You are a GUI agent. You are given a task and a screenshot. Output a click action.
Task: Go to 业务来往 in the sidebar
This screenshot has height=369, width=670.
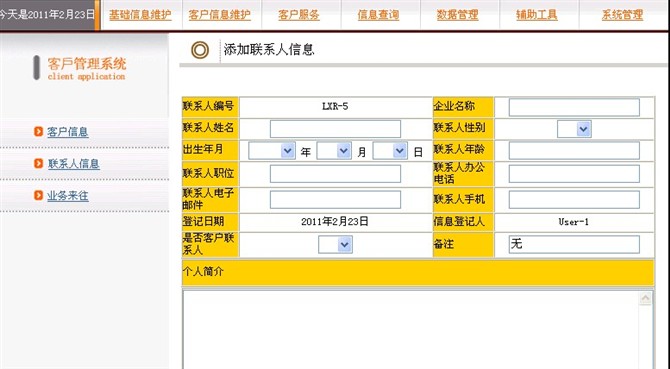click(68, 196)
